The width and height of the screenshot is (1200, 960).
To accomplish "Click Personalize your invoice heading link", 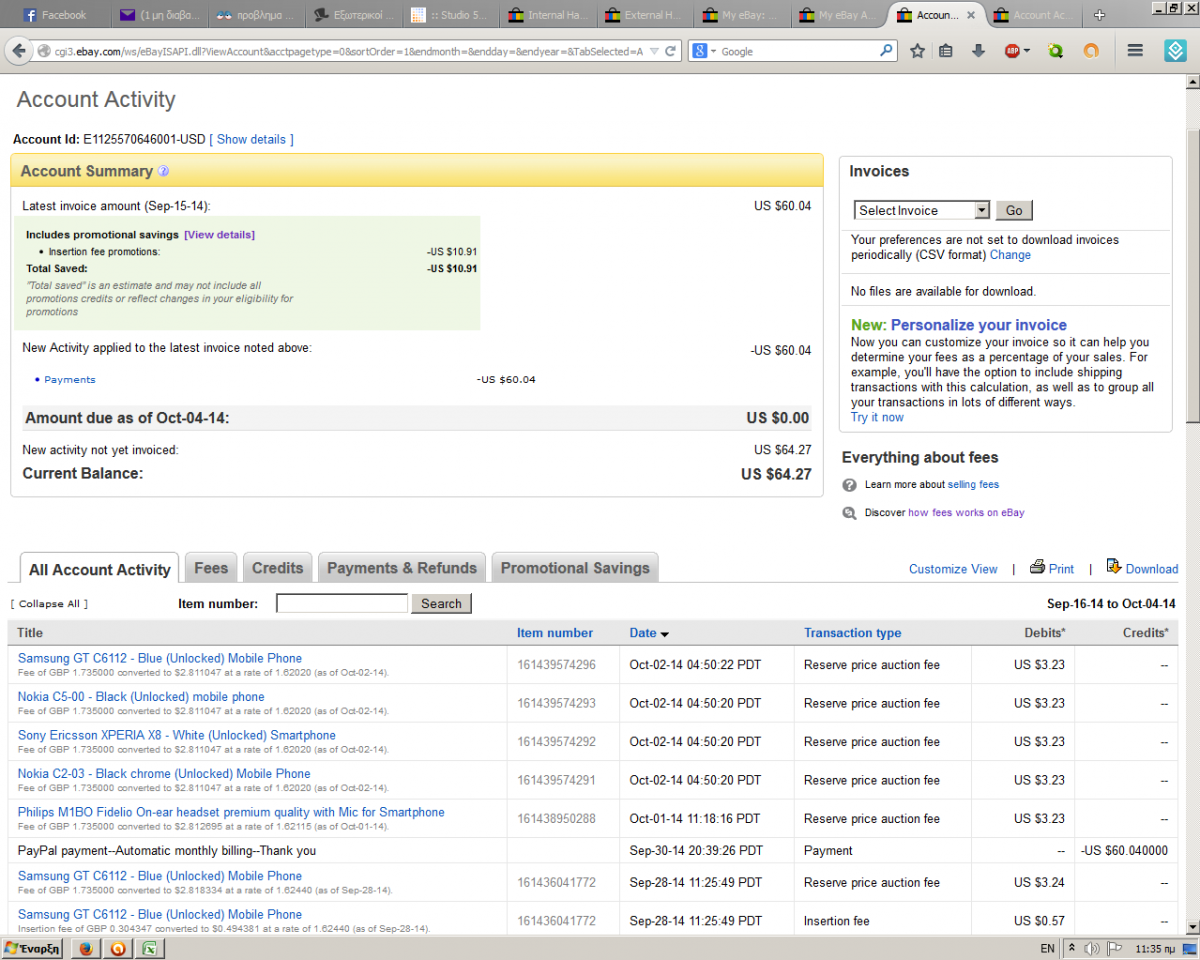I will 979,325.
